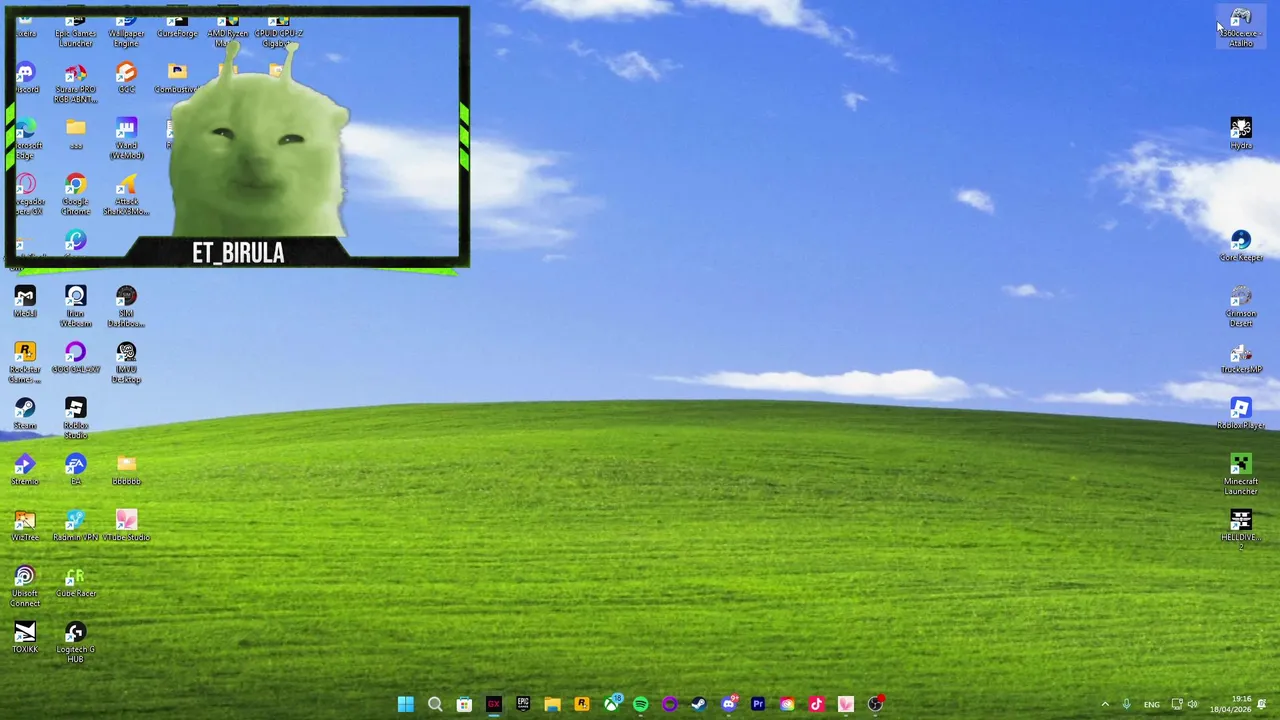This screenshot has width=1280, height=720.
Task: Open Surara PRO RGB desktop shortcut
Action: tap(76, 84)
